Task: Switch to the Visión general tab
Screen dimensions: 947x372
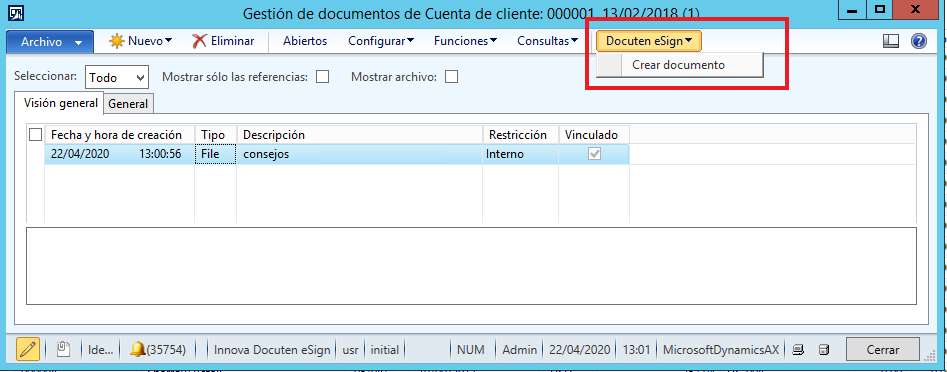Action: [60, 103]
